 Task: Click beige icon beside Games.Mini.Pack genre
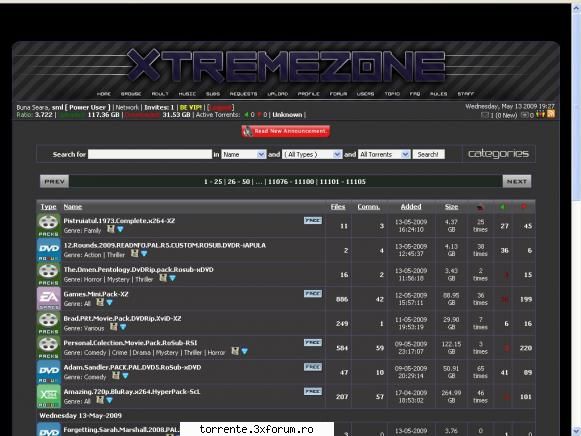point(100,303)
